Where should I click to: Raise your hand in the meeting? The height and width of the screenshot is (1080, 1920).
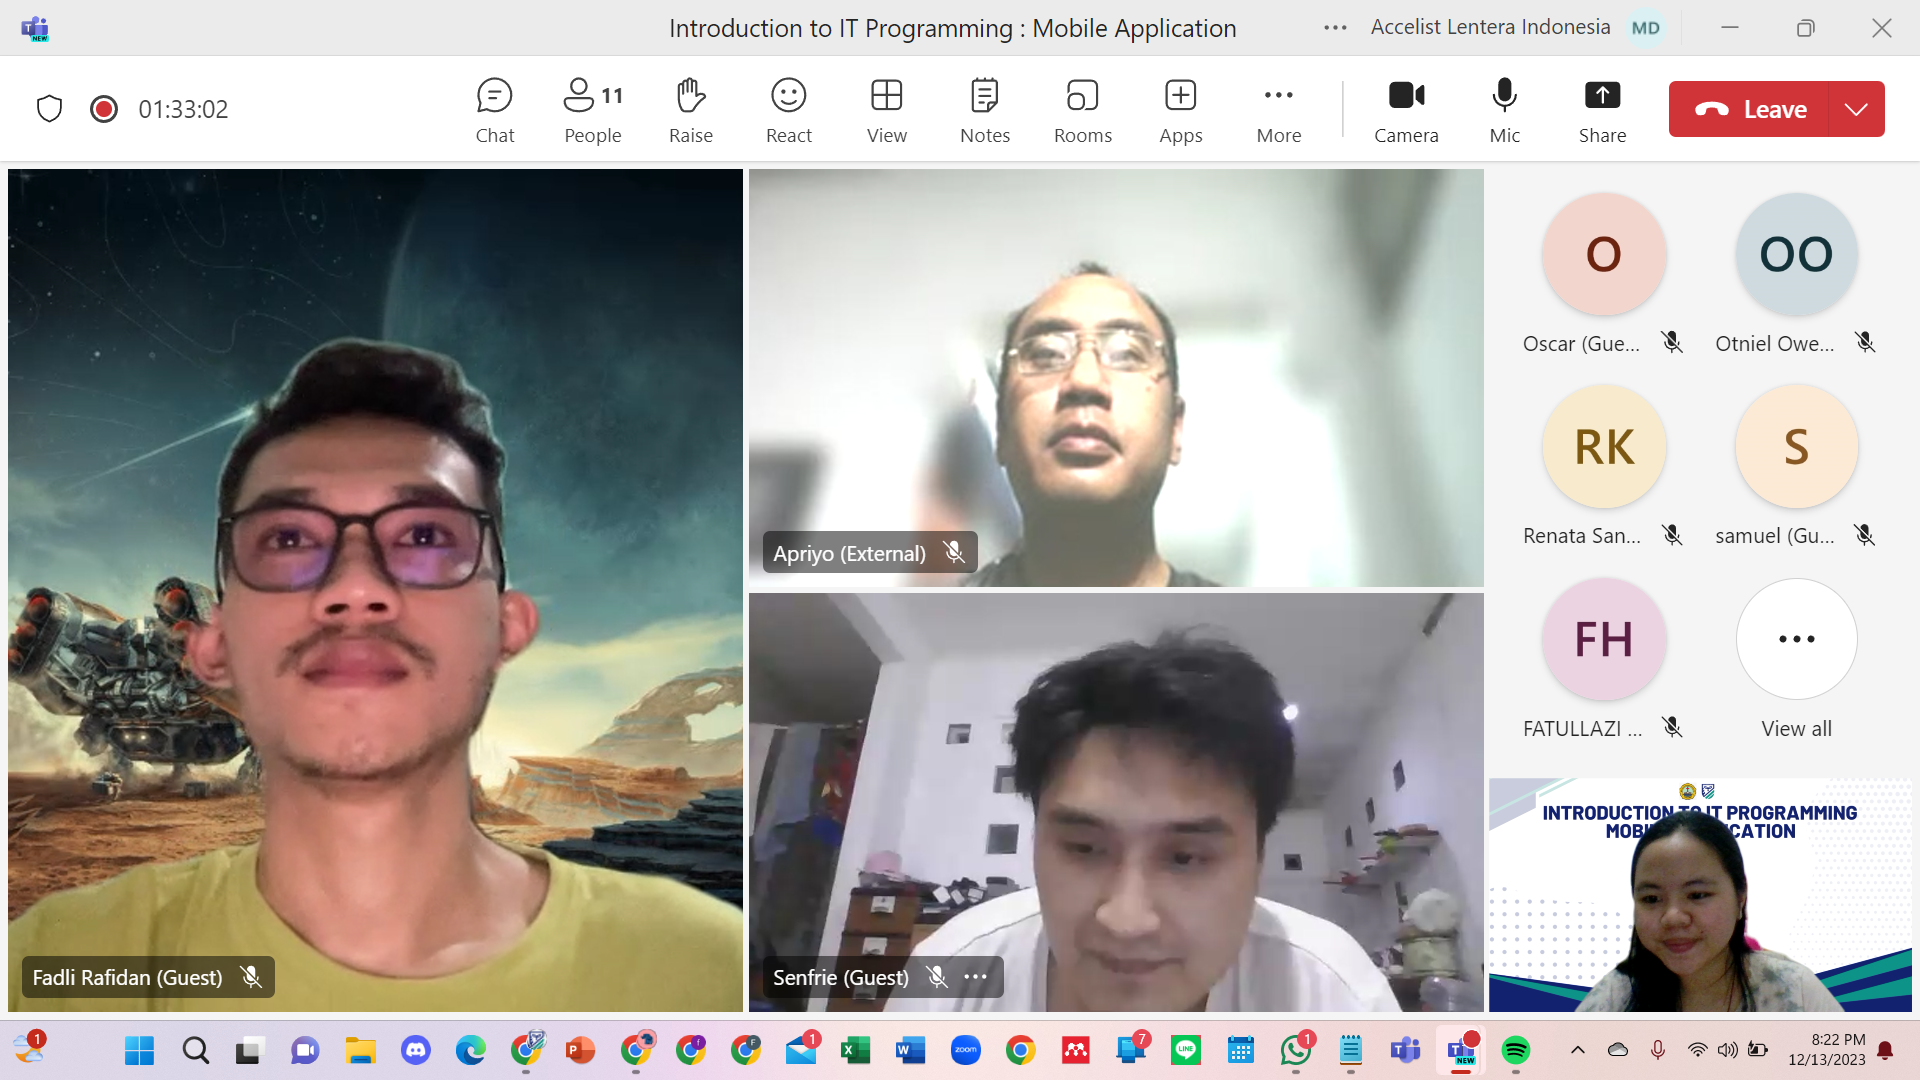tap(690, 110)
